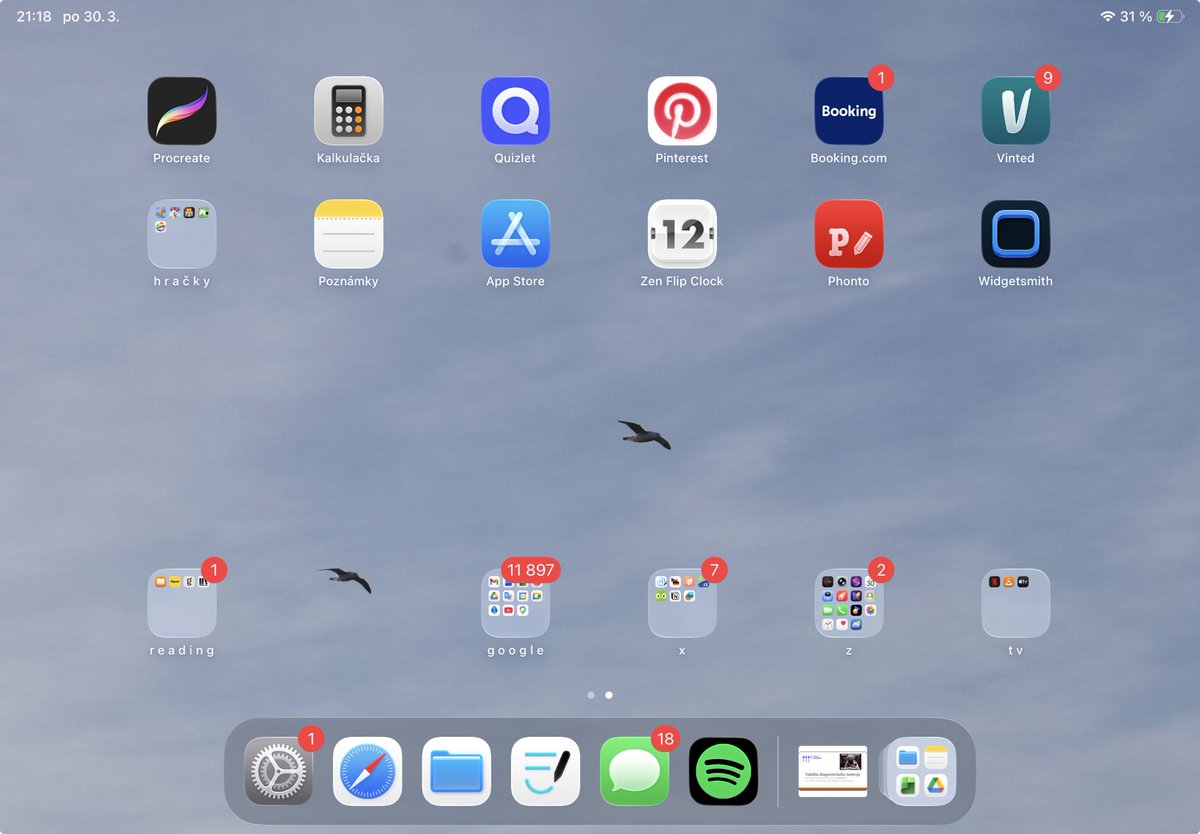Viewport: 1200px width, 834px height.
Task: Open the App Library in dock
Action: (x=921, y=771)
